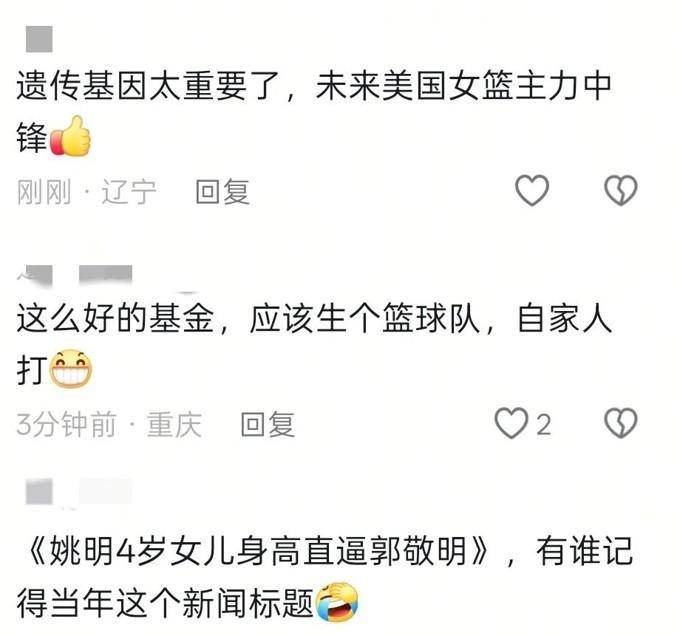Image resolution: width=680 pixels, height=636 pixels.
Task: Reply to the 辽宁 comment via 回复
Action: [222, 191]
